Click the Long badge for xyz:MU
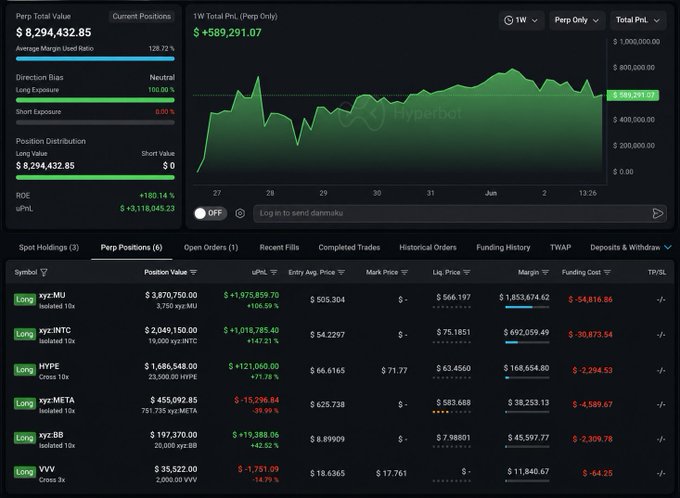Viewport: 680px width, 498px height. tap(25, 299)
